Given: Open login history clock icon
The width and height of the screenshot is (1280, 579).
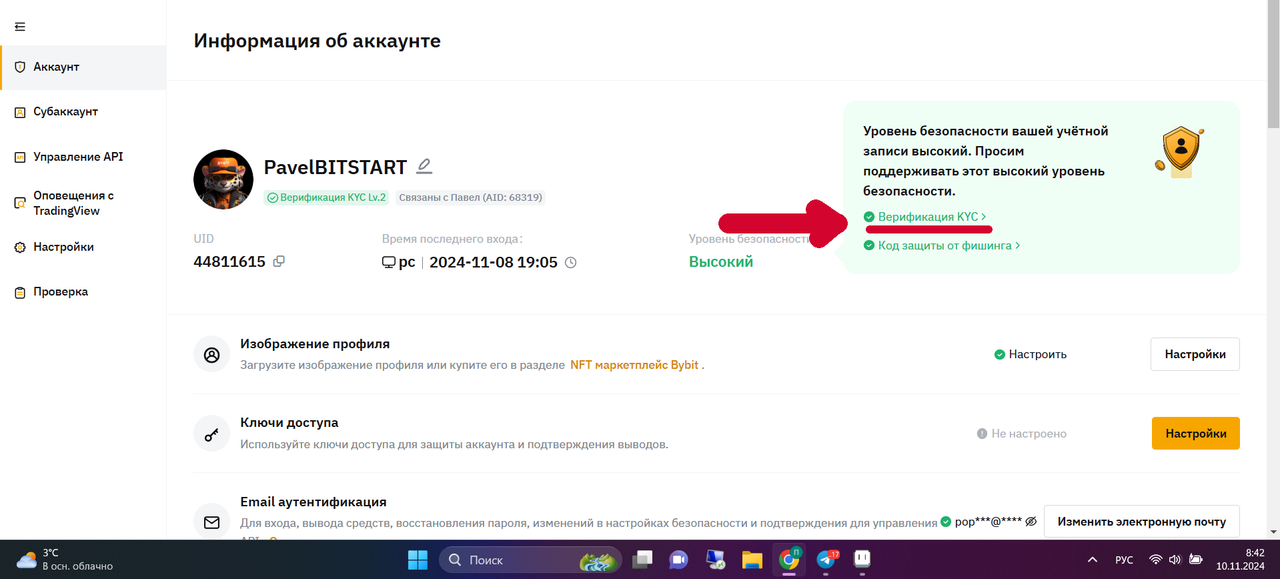Looking at the screenshot, I should 571,262.
